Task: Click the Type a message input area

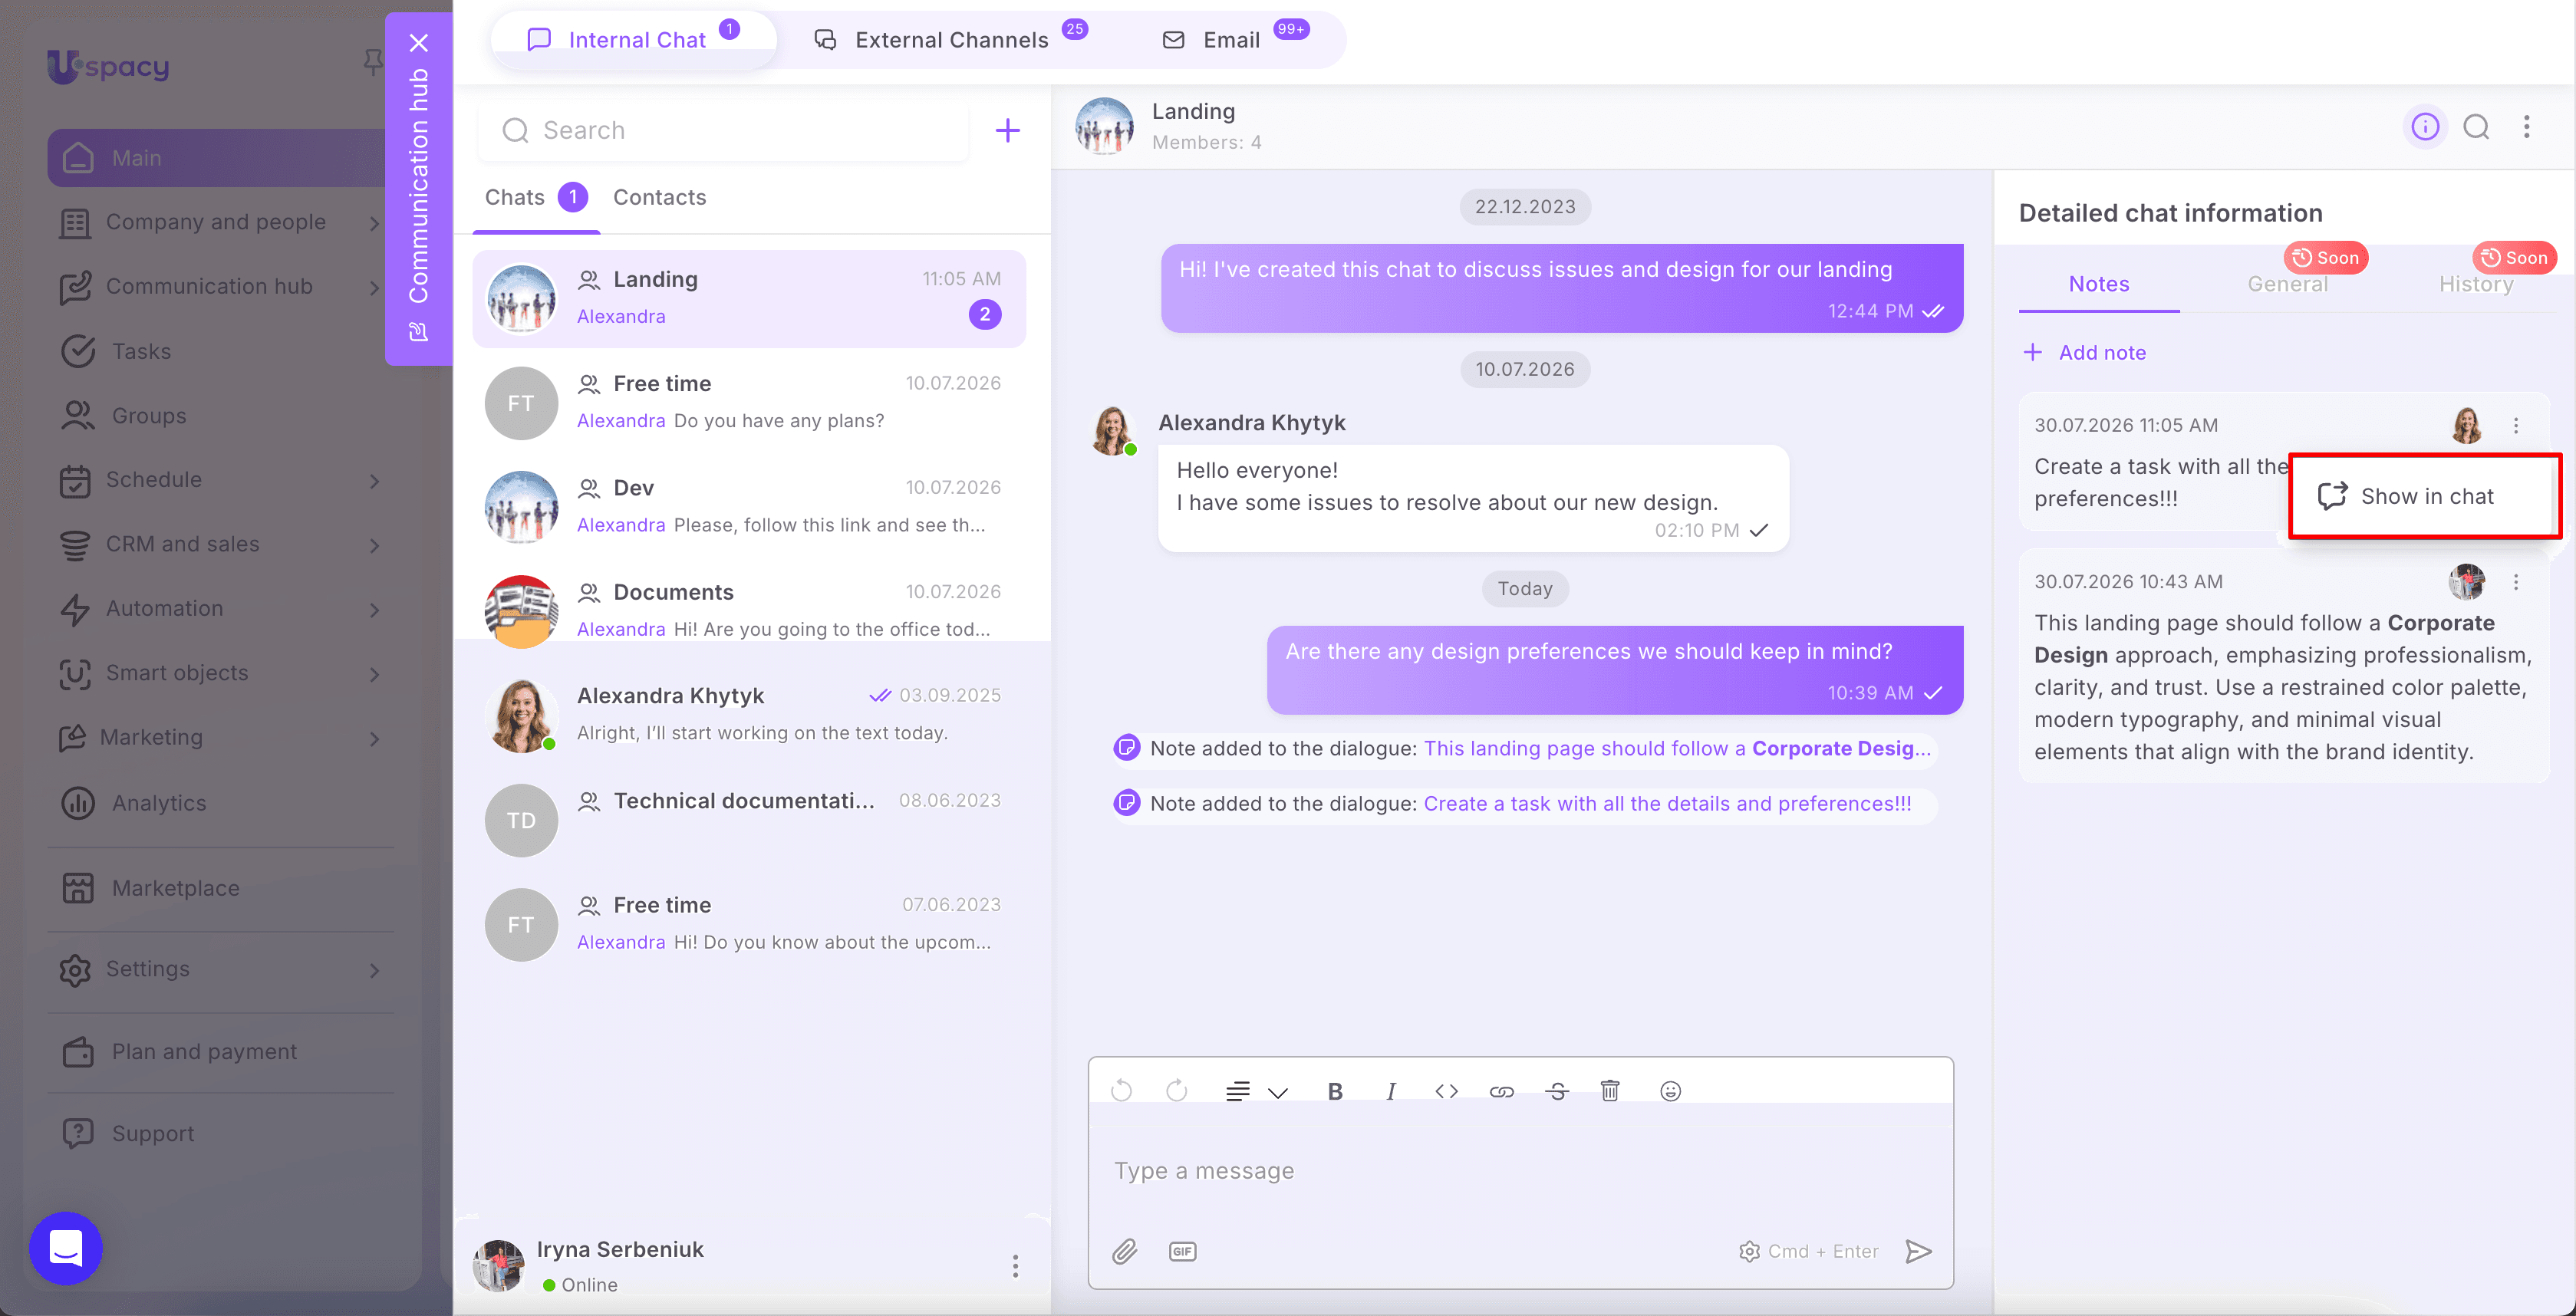Action: [1520, 1170]
